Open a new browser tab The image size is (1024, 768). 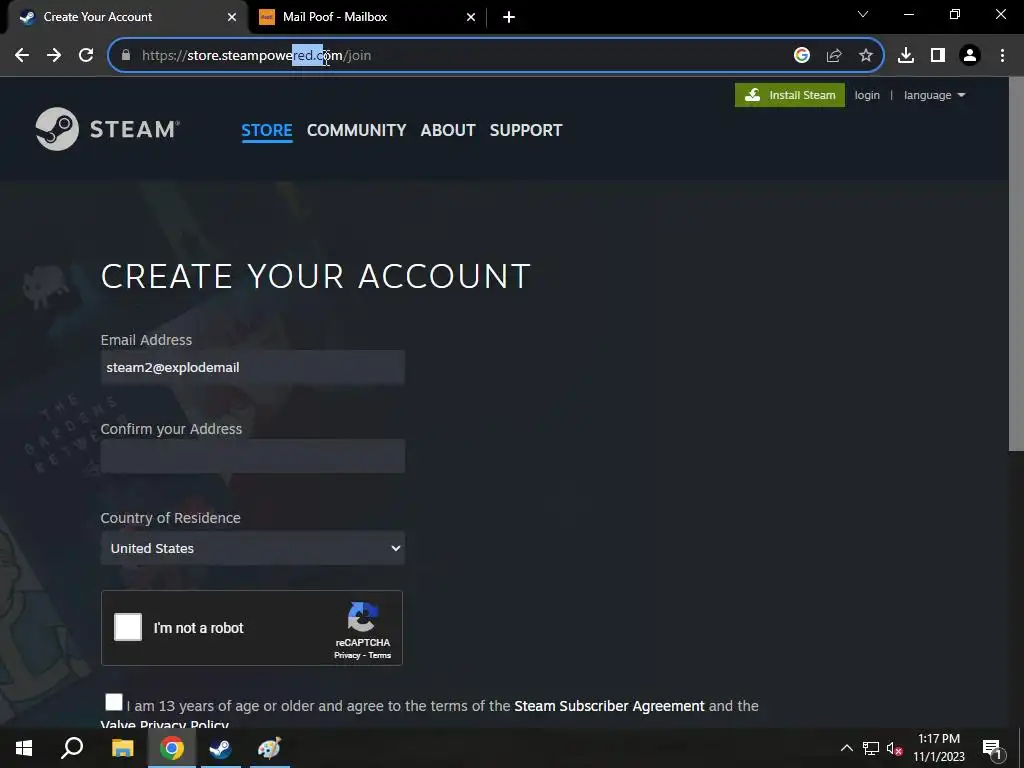click(x=509, y=17)
